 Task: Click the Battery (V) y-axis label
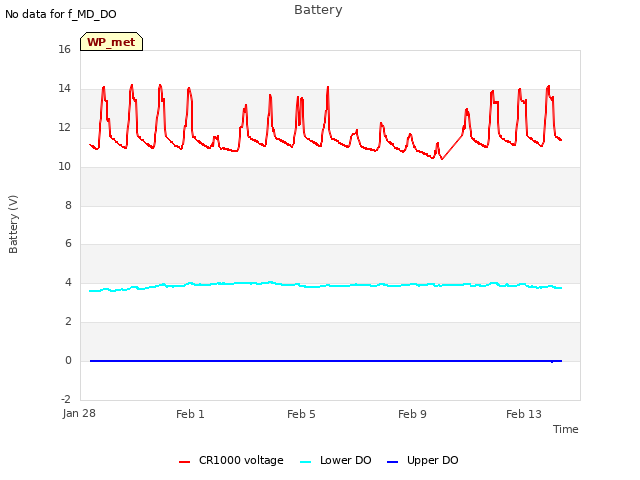[x=13, y=224]
